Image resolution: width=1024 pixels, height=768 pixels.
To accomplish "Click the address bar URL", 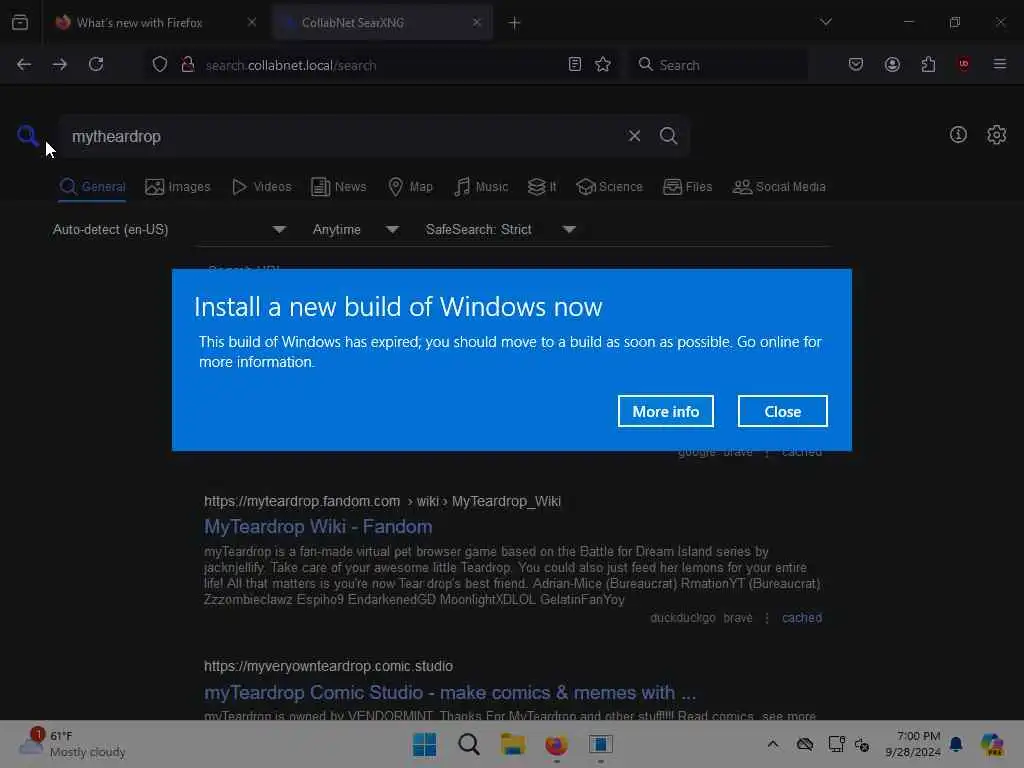I will tap(291, 65).
